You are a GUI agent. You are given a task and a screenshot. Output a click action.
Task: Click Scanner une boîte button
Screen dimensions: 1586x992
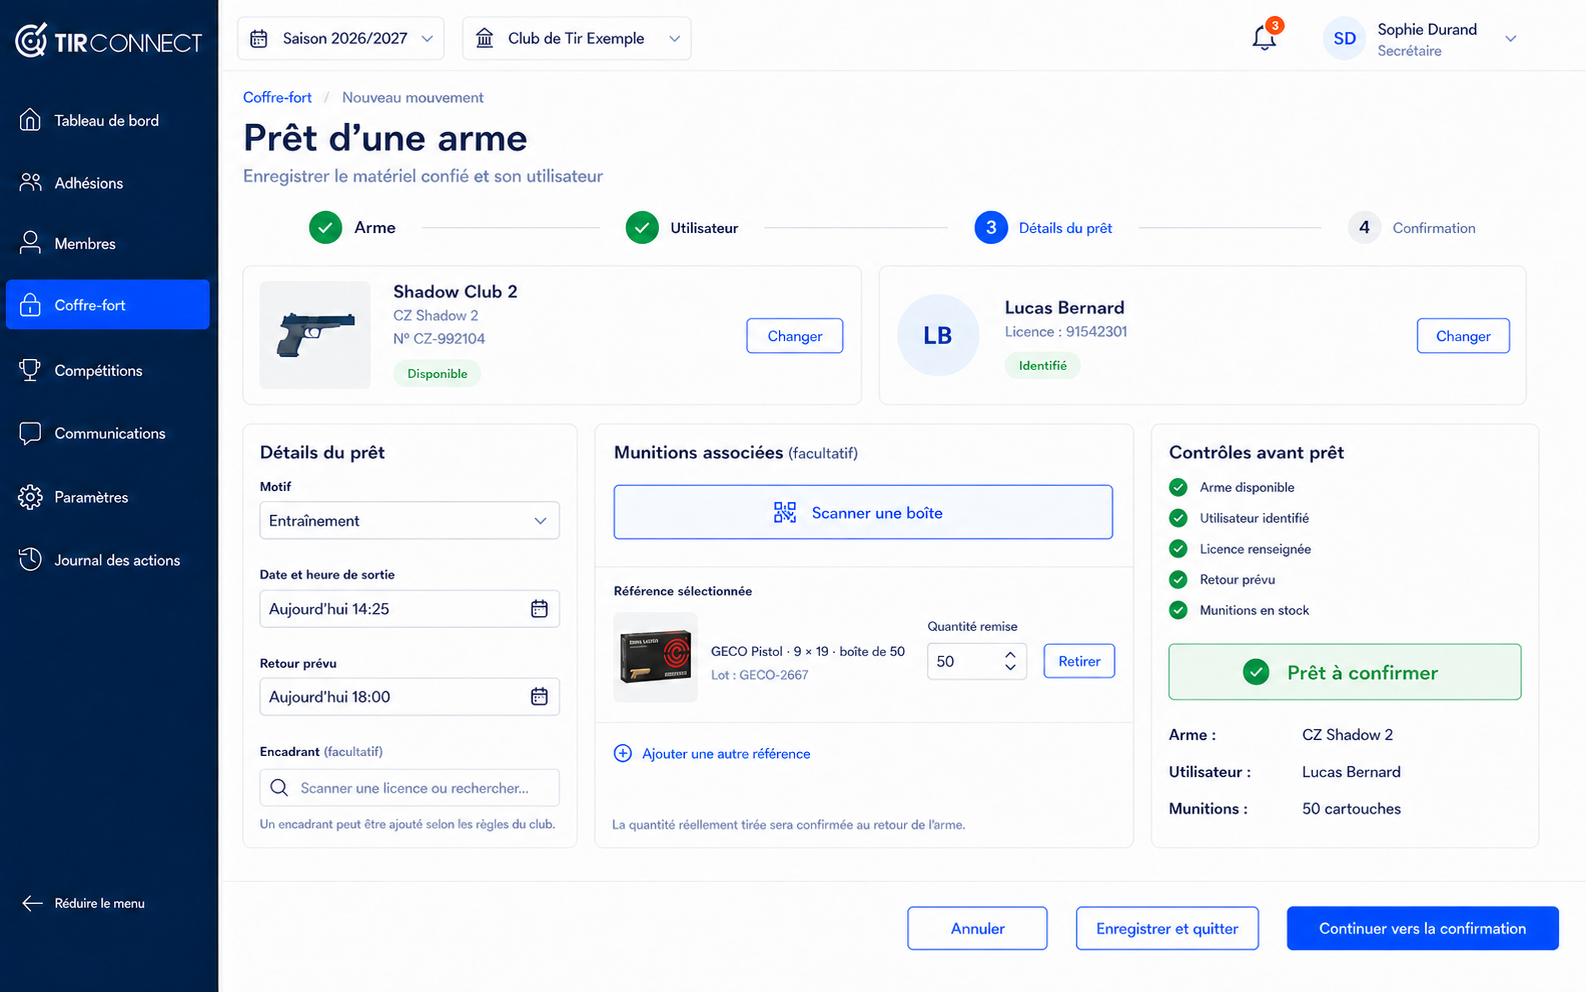pyautogui.click(x=863, y=512)
